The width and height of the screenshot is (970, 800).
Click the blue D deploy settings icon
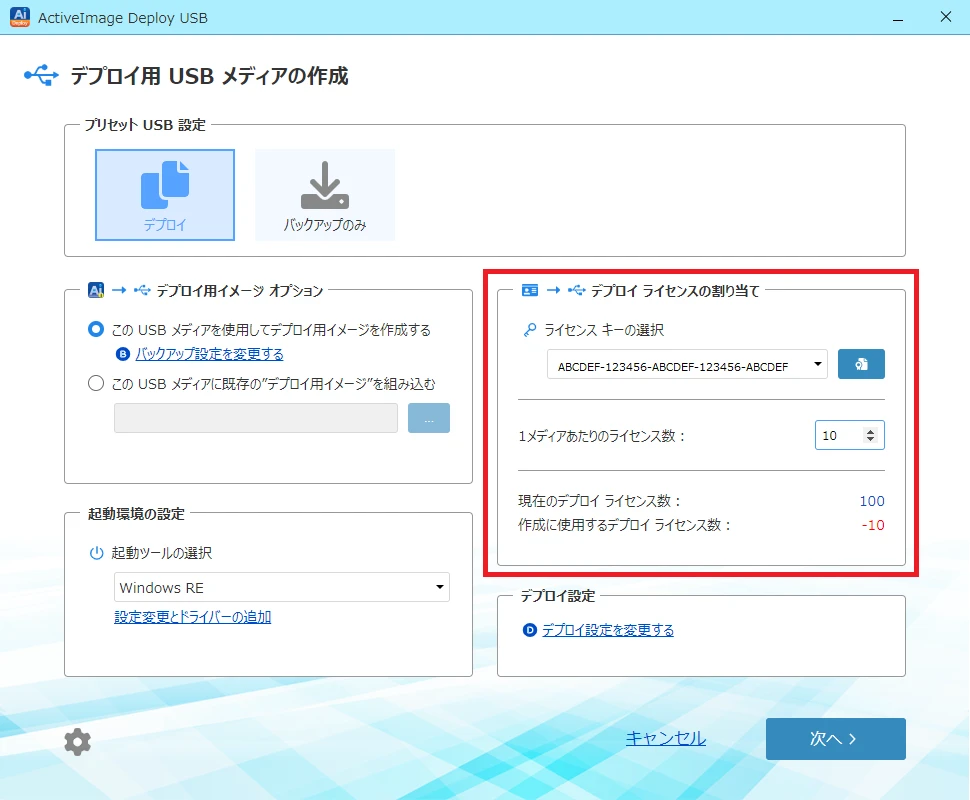530,630
